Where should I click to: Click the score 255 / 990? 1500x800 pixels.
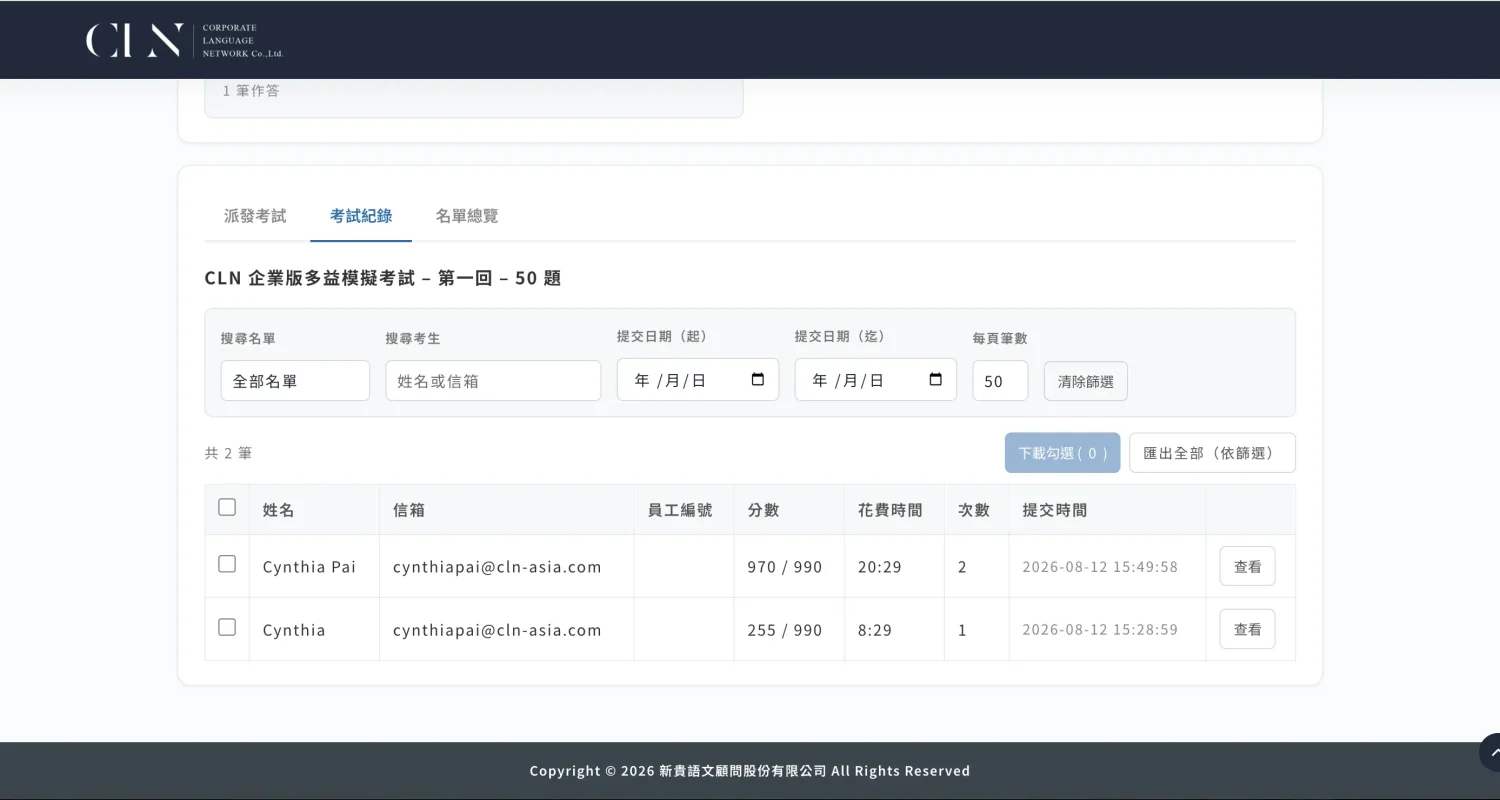click(785, 630)
